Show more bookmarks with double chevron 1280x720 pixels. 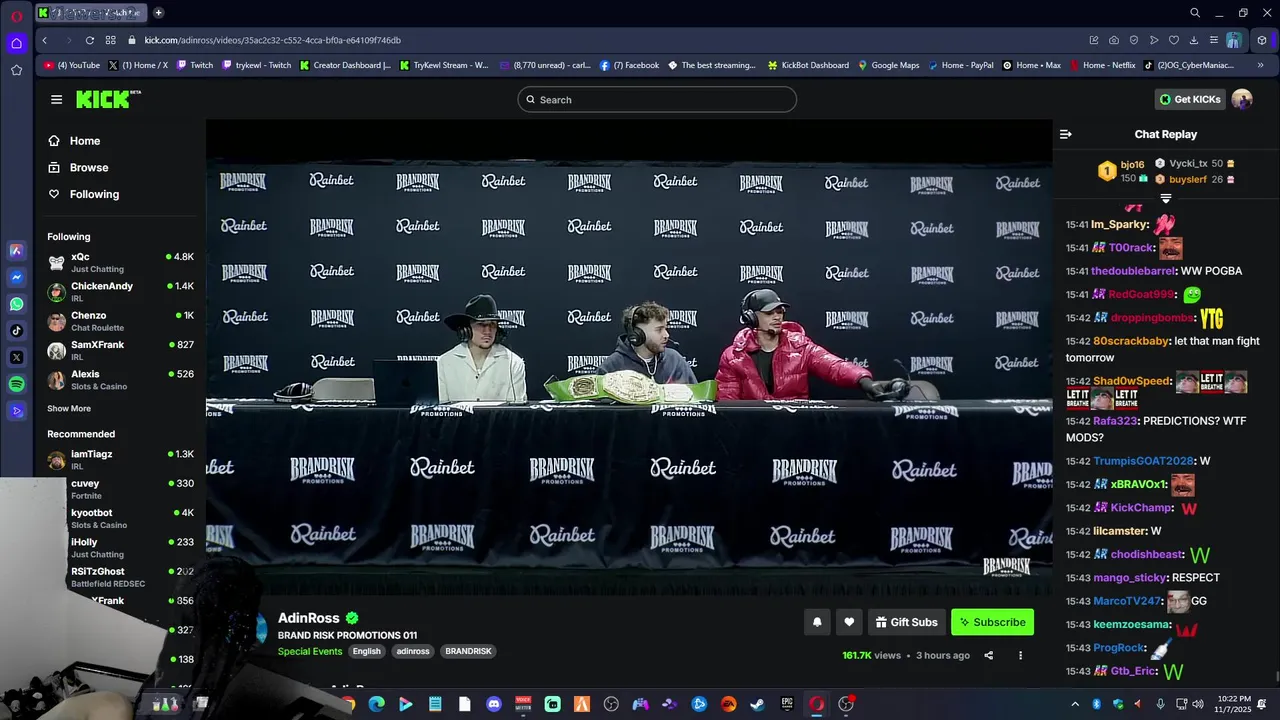click(1260, 65)
